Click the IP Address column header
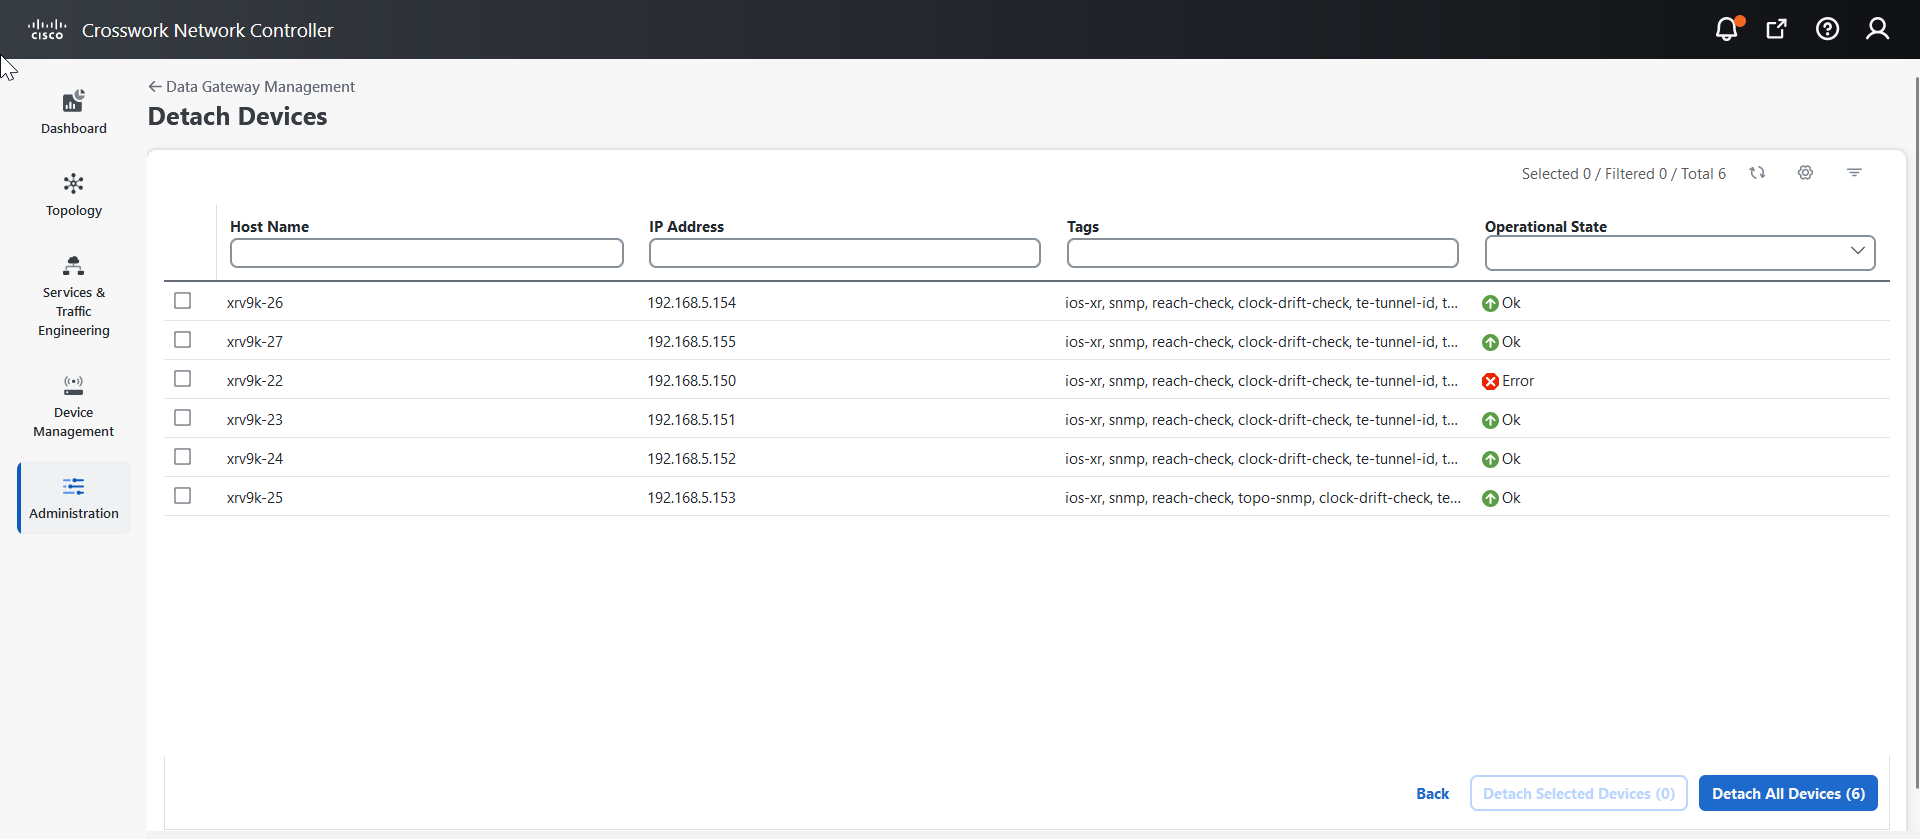Viewport: 1920px width, 839px height. pyautogui.click(x=686, y=227)
